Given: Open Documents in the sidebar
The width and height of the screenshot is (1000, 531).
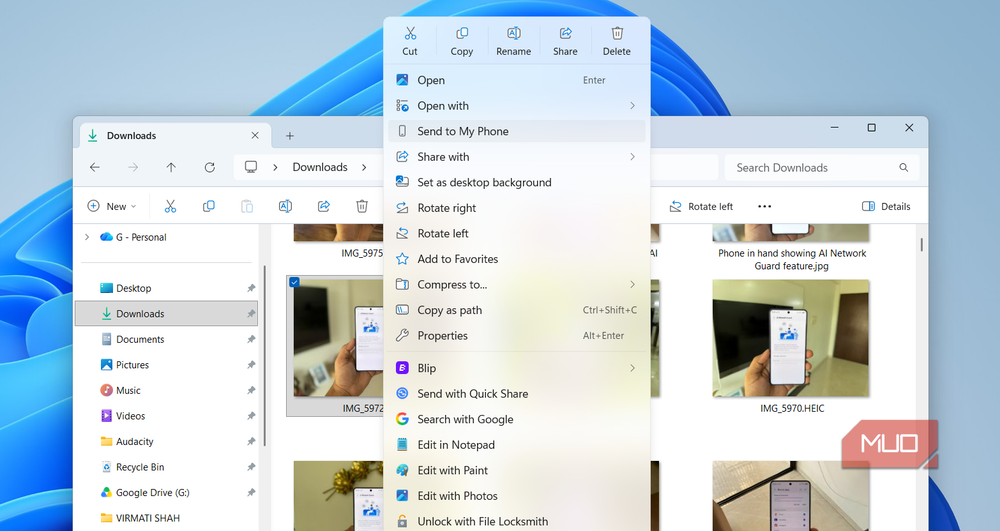Looking at the screenshot, I should tap(166, 339).
